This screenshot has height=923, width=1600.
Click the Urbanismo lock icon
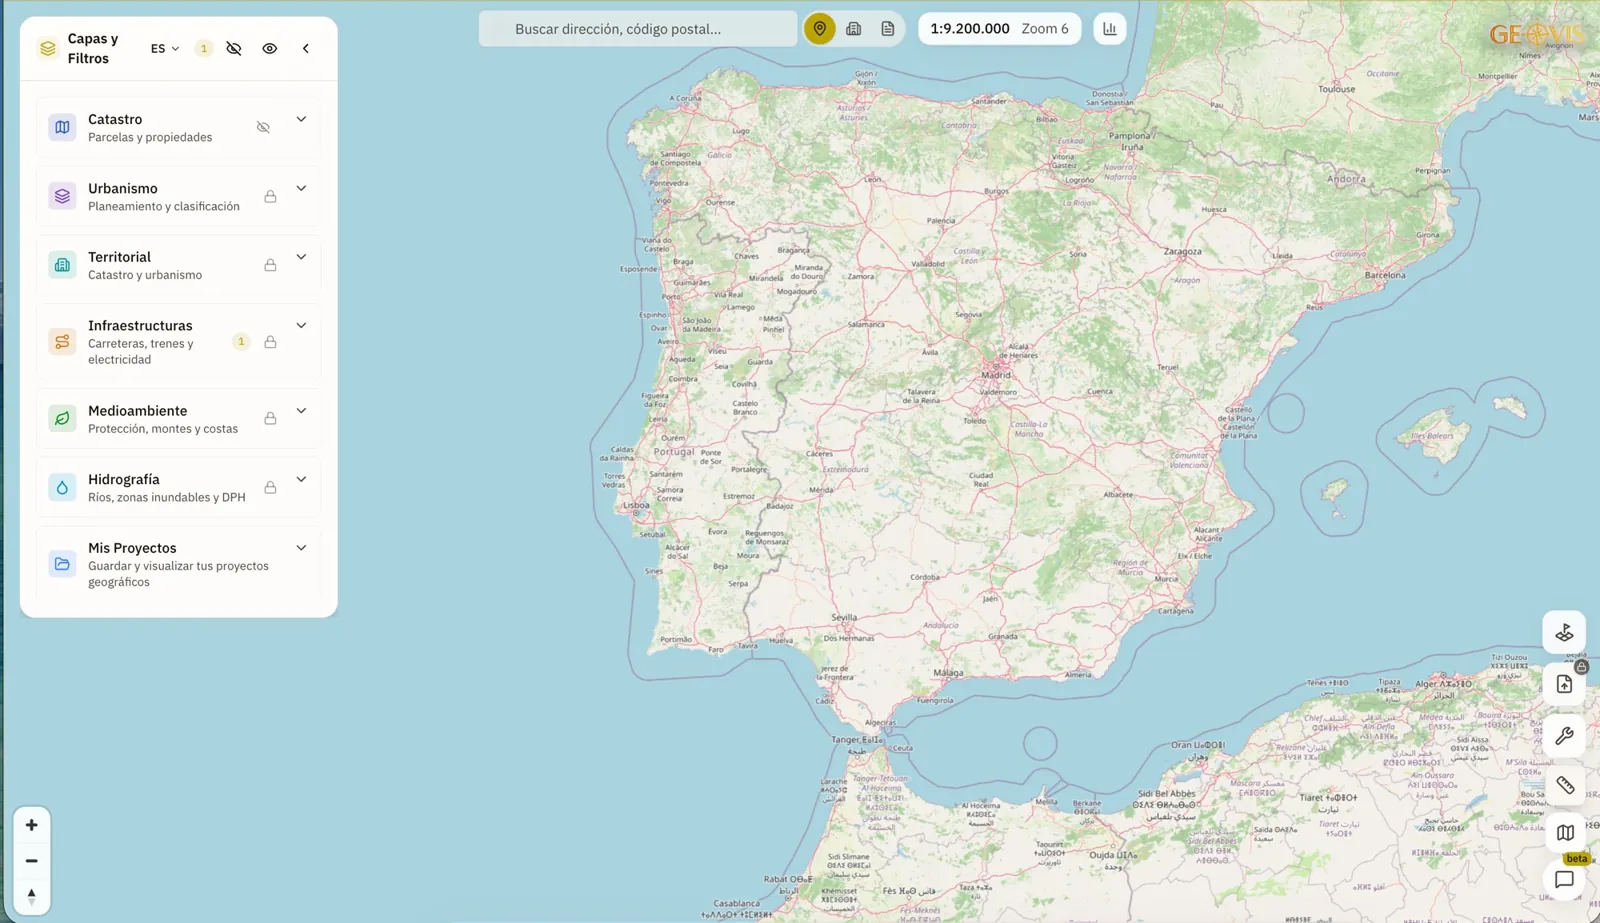(270, 196)
